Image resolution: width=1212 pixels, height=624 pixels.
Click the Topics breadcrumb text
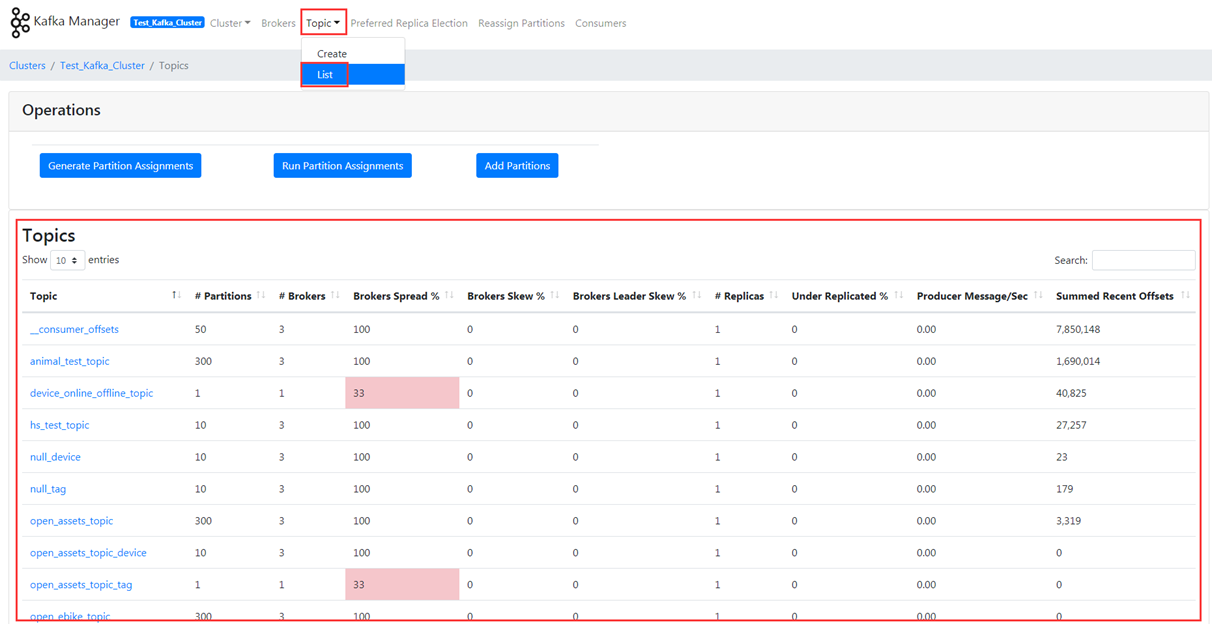[174, 66]
